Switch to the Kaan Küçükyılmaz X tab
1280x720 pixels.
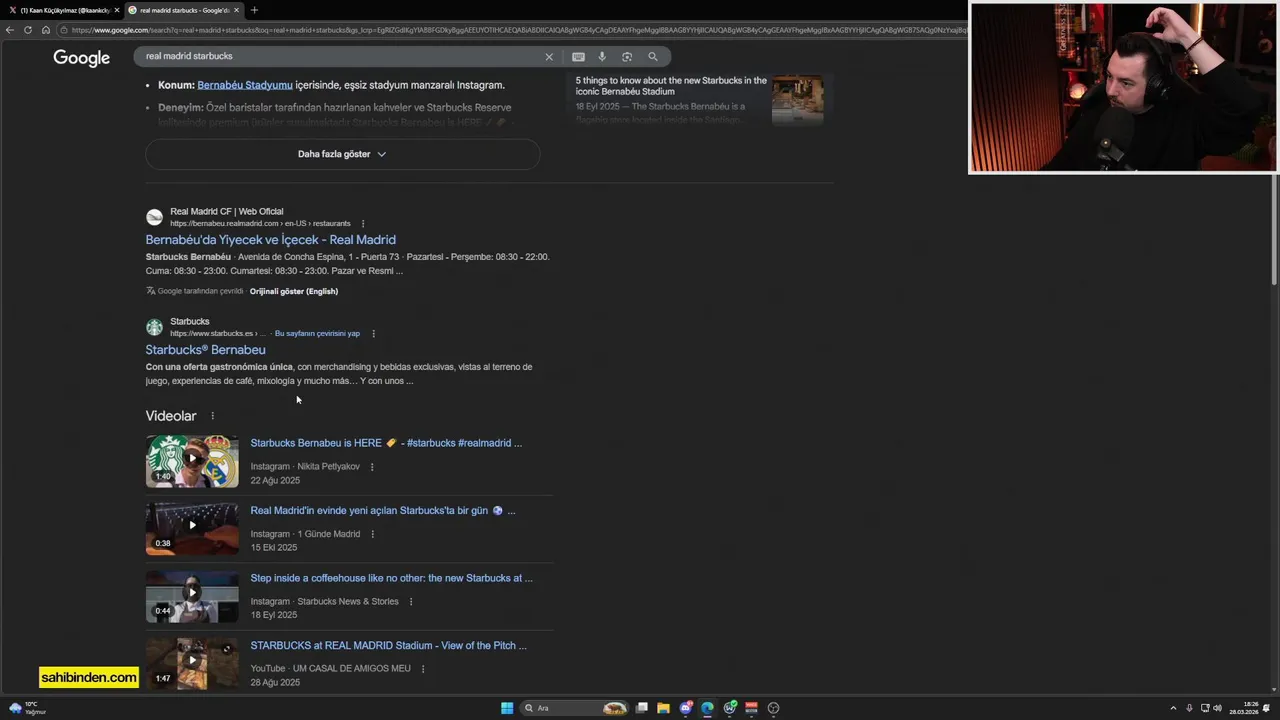coord(62,10)
